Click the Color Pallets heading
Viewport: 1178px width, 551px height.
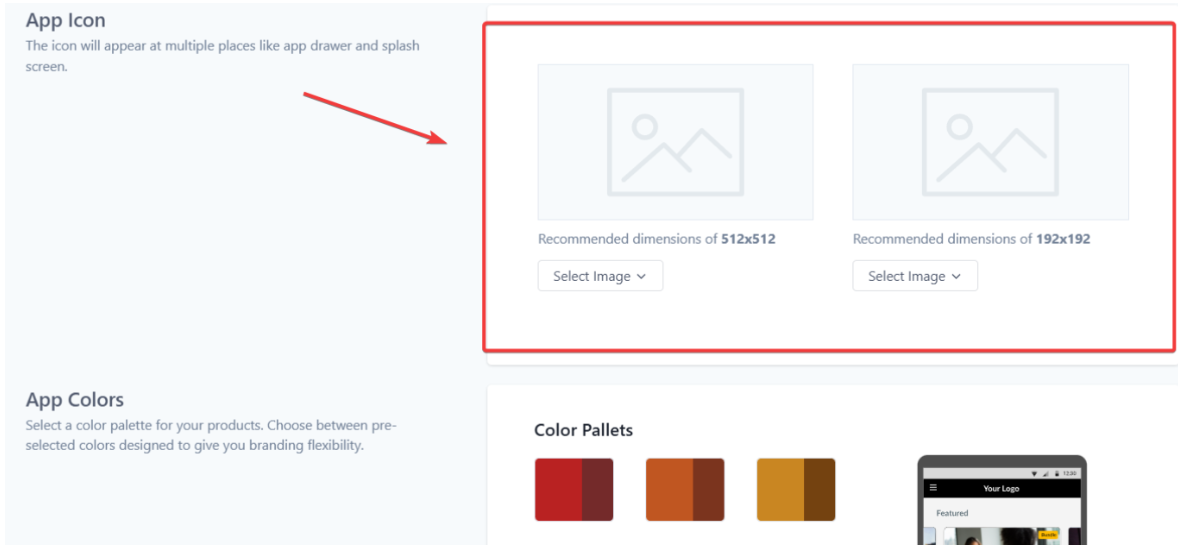pos(583,430)
